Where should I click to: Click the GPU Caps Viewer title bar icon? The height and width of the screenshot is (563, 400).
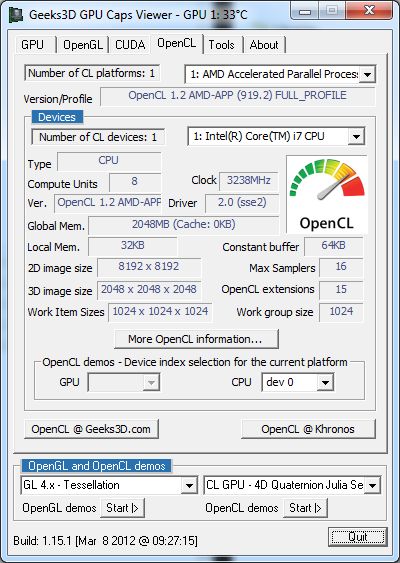[15, 15]
